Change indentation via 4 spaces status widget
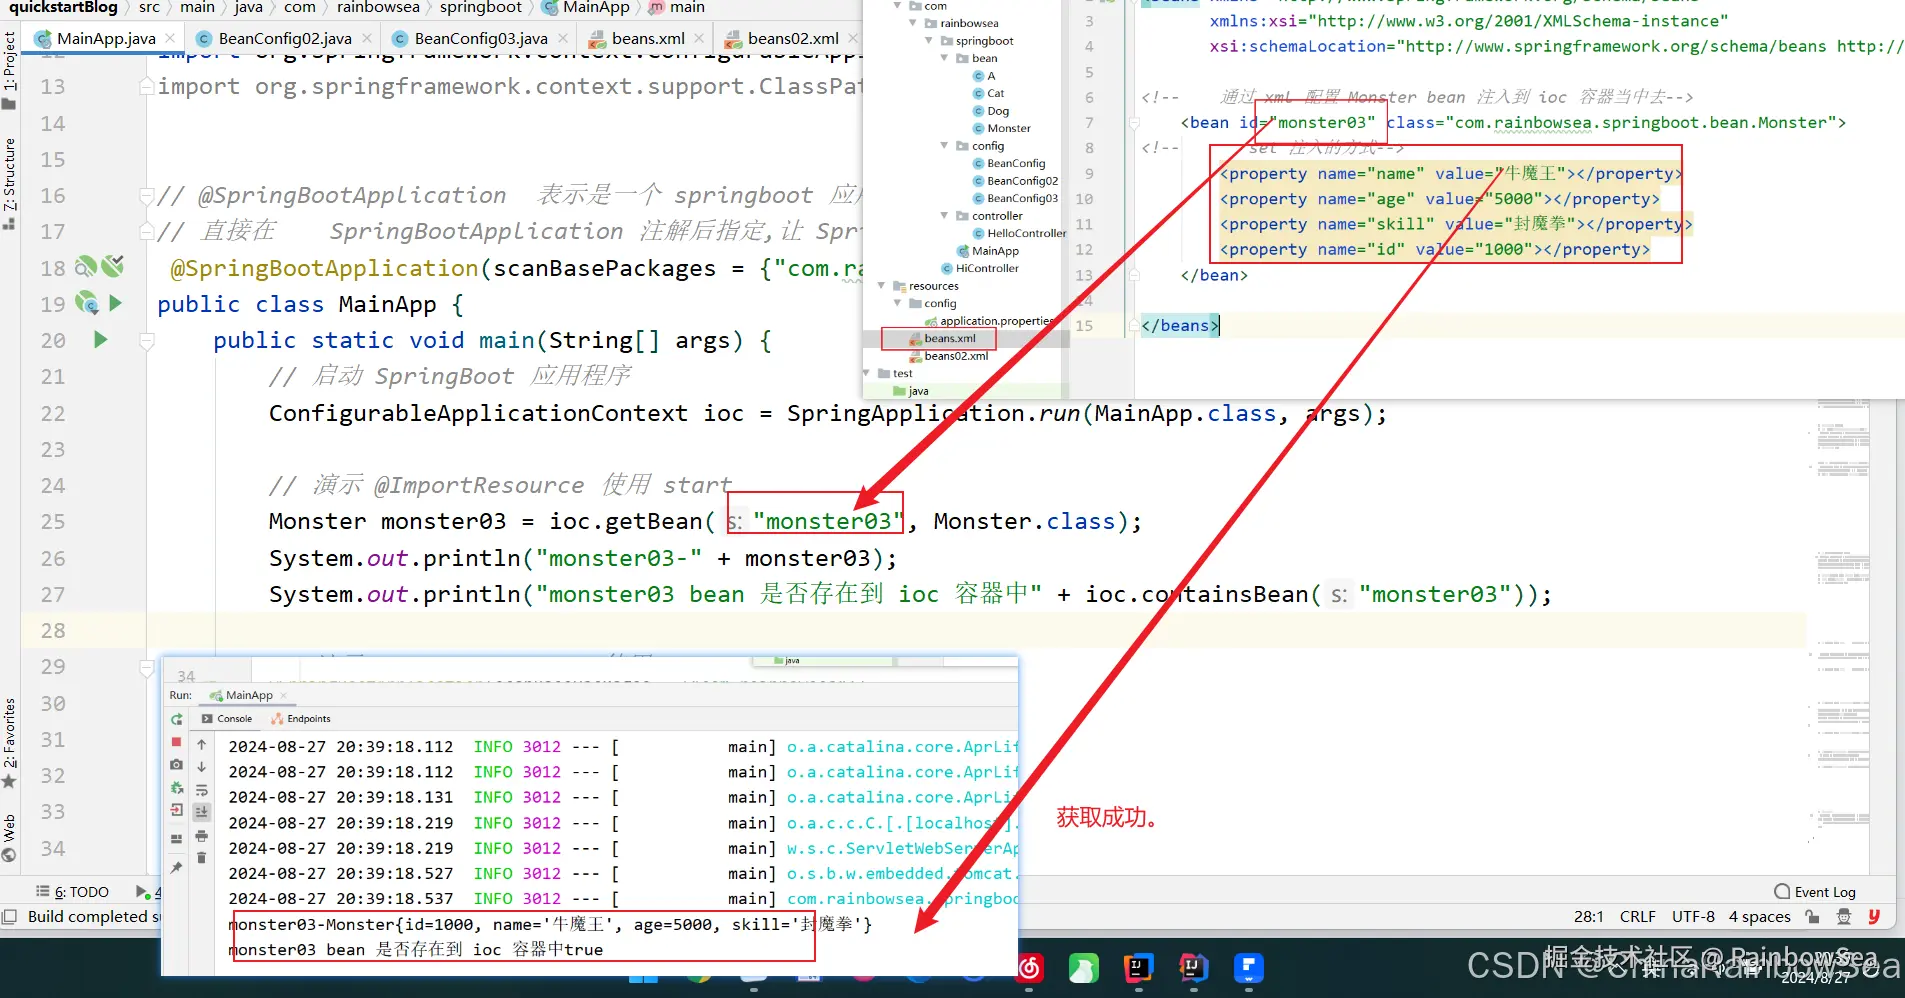Viewport: 1905px width, 998px height. 1760,916
